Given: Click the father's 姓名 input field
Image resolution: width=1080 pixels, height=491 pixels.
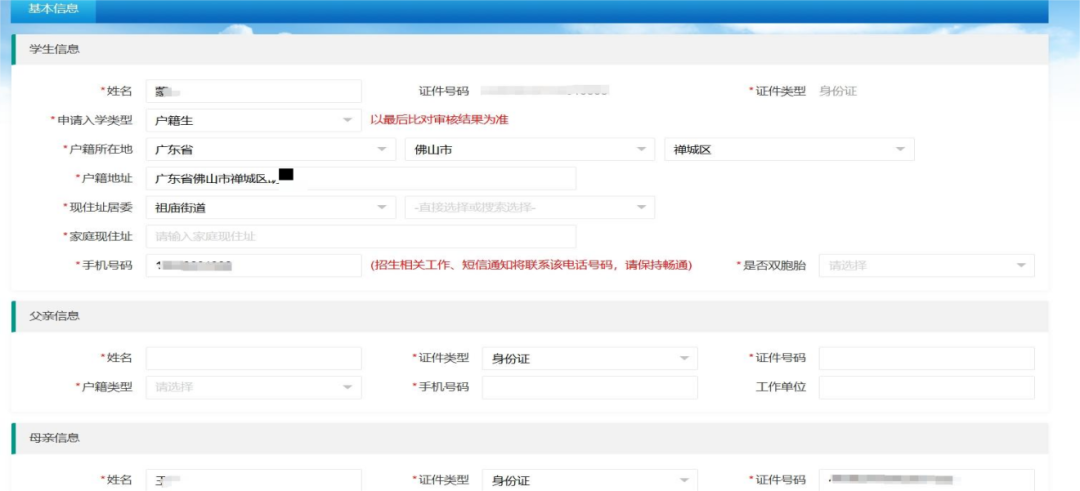Looking at the screenshot, I should tap(253, 358).
